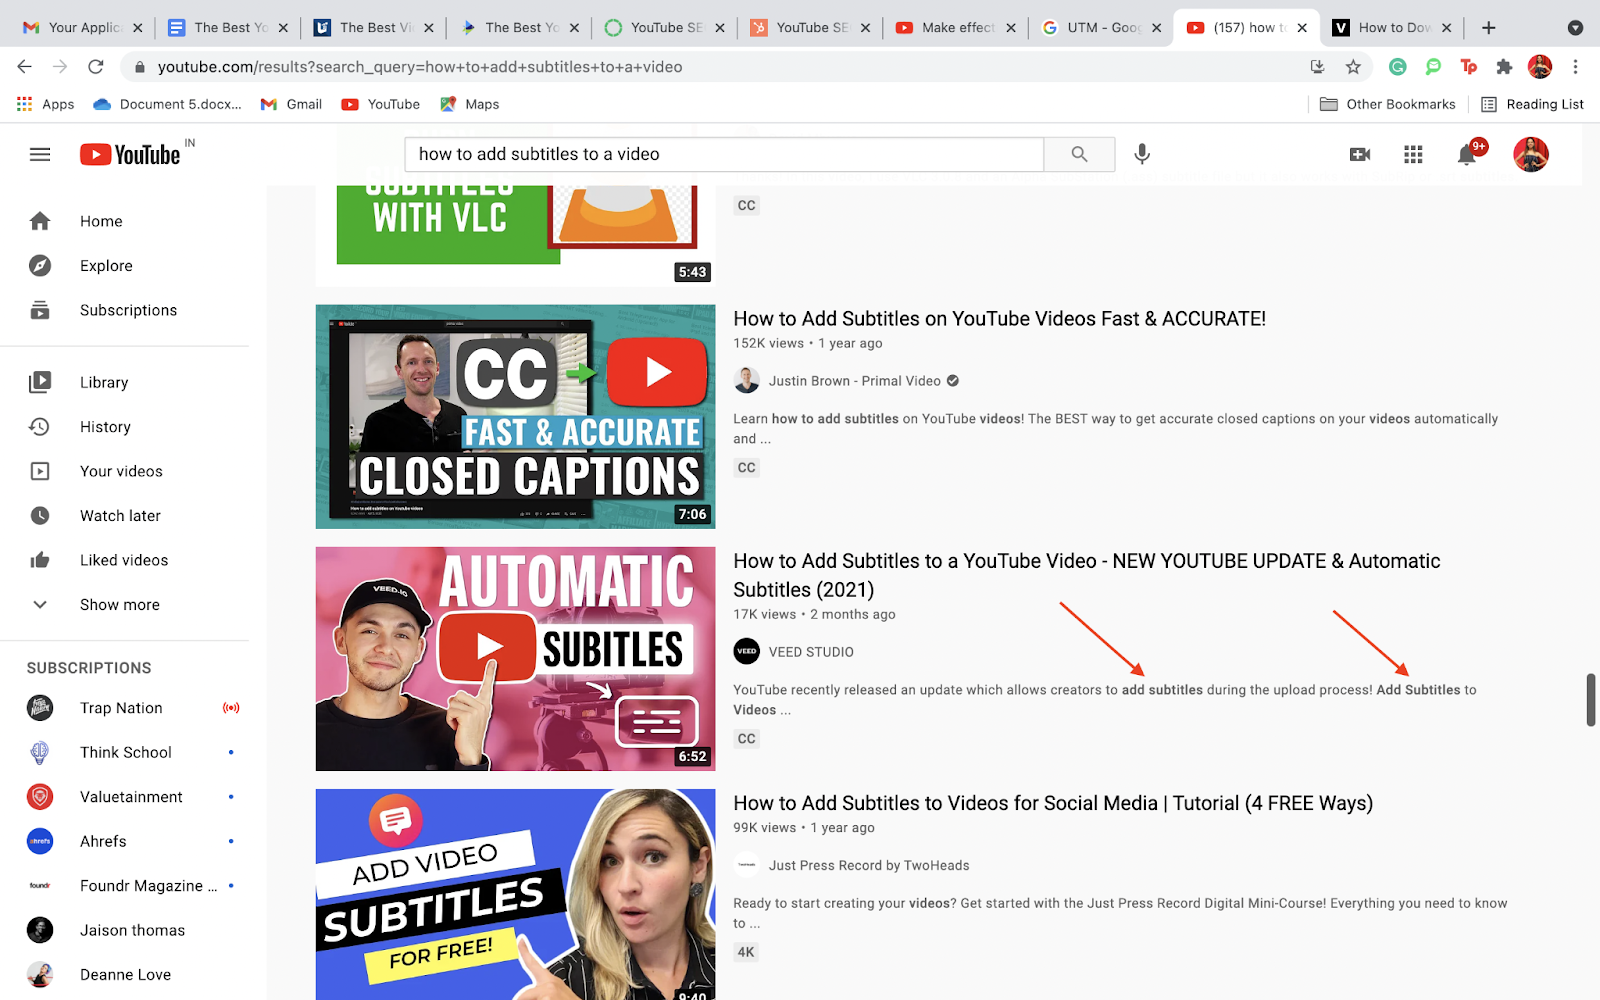Click the address bar URL
Screen dimensions: 1600x1000
coord(420,67)
